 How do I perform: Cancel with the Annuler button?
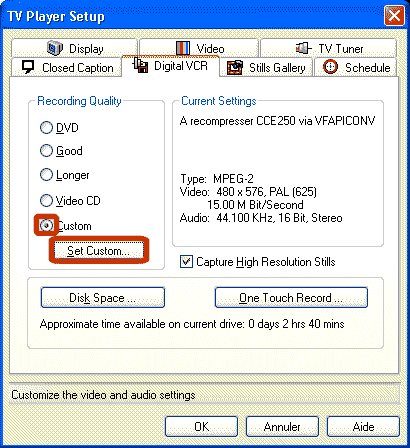click(282, 427)
